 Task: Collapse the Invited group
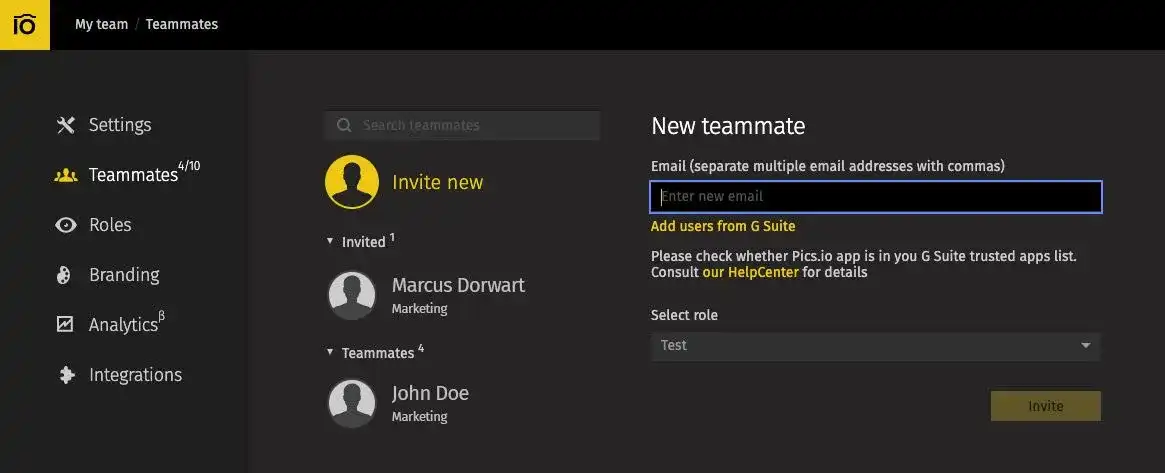point(330,241)
